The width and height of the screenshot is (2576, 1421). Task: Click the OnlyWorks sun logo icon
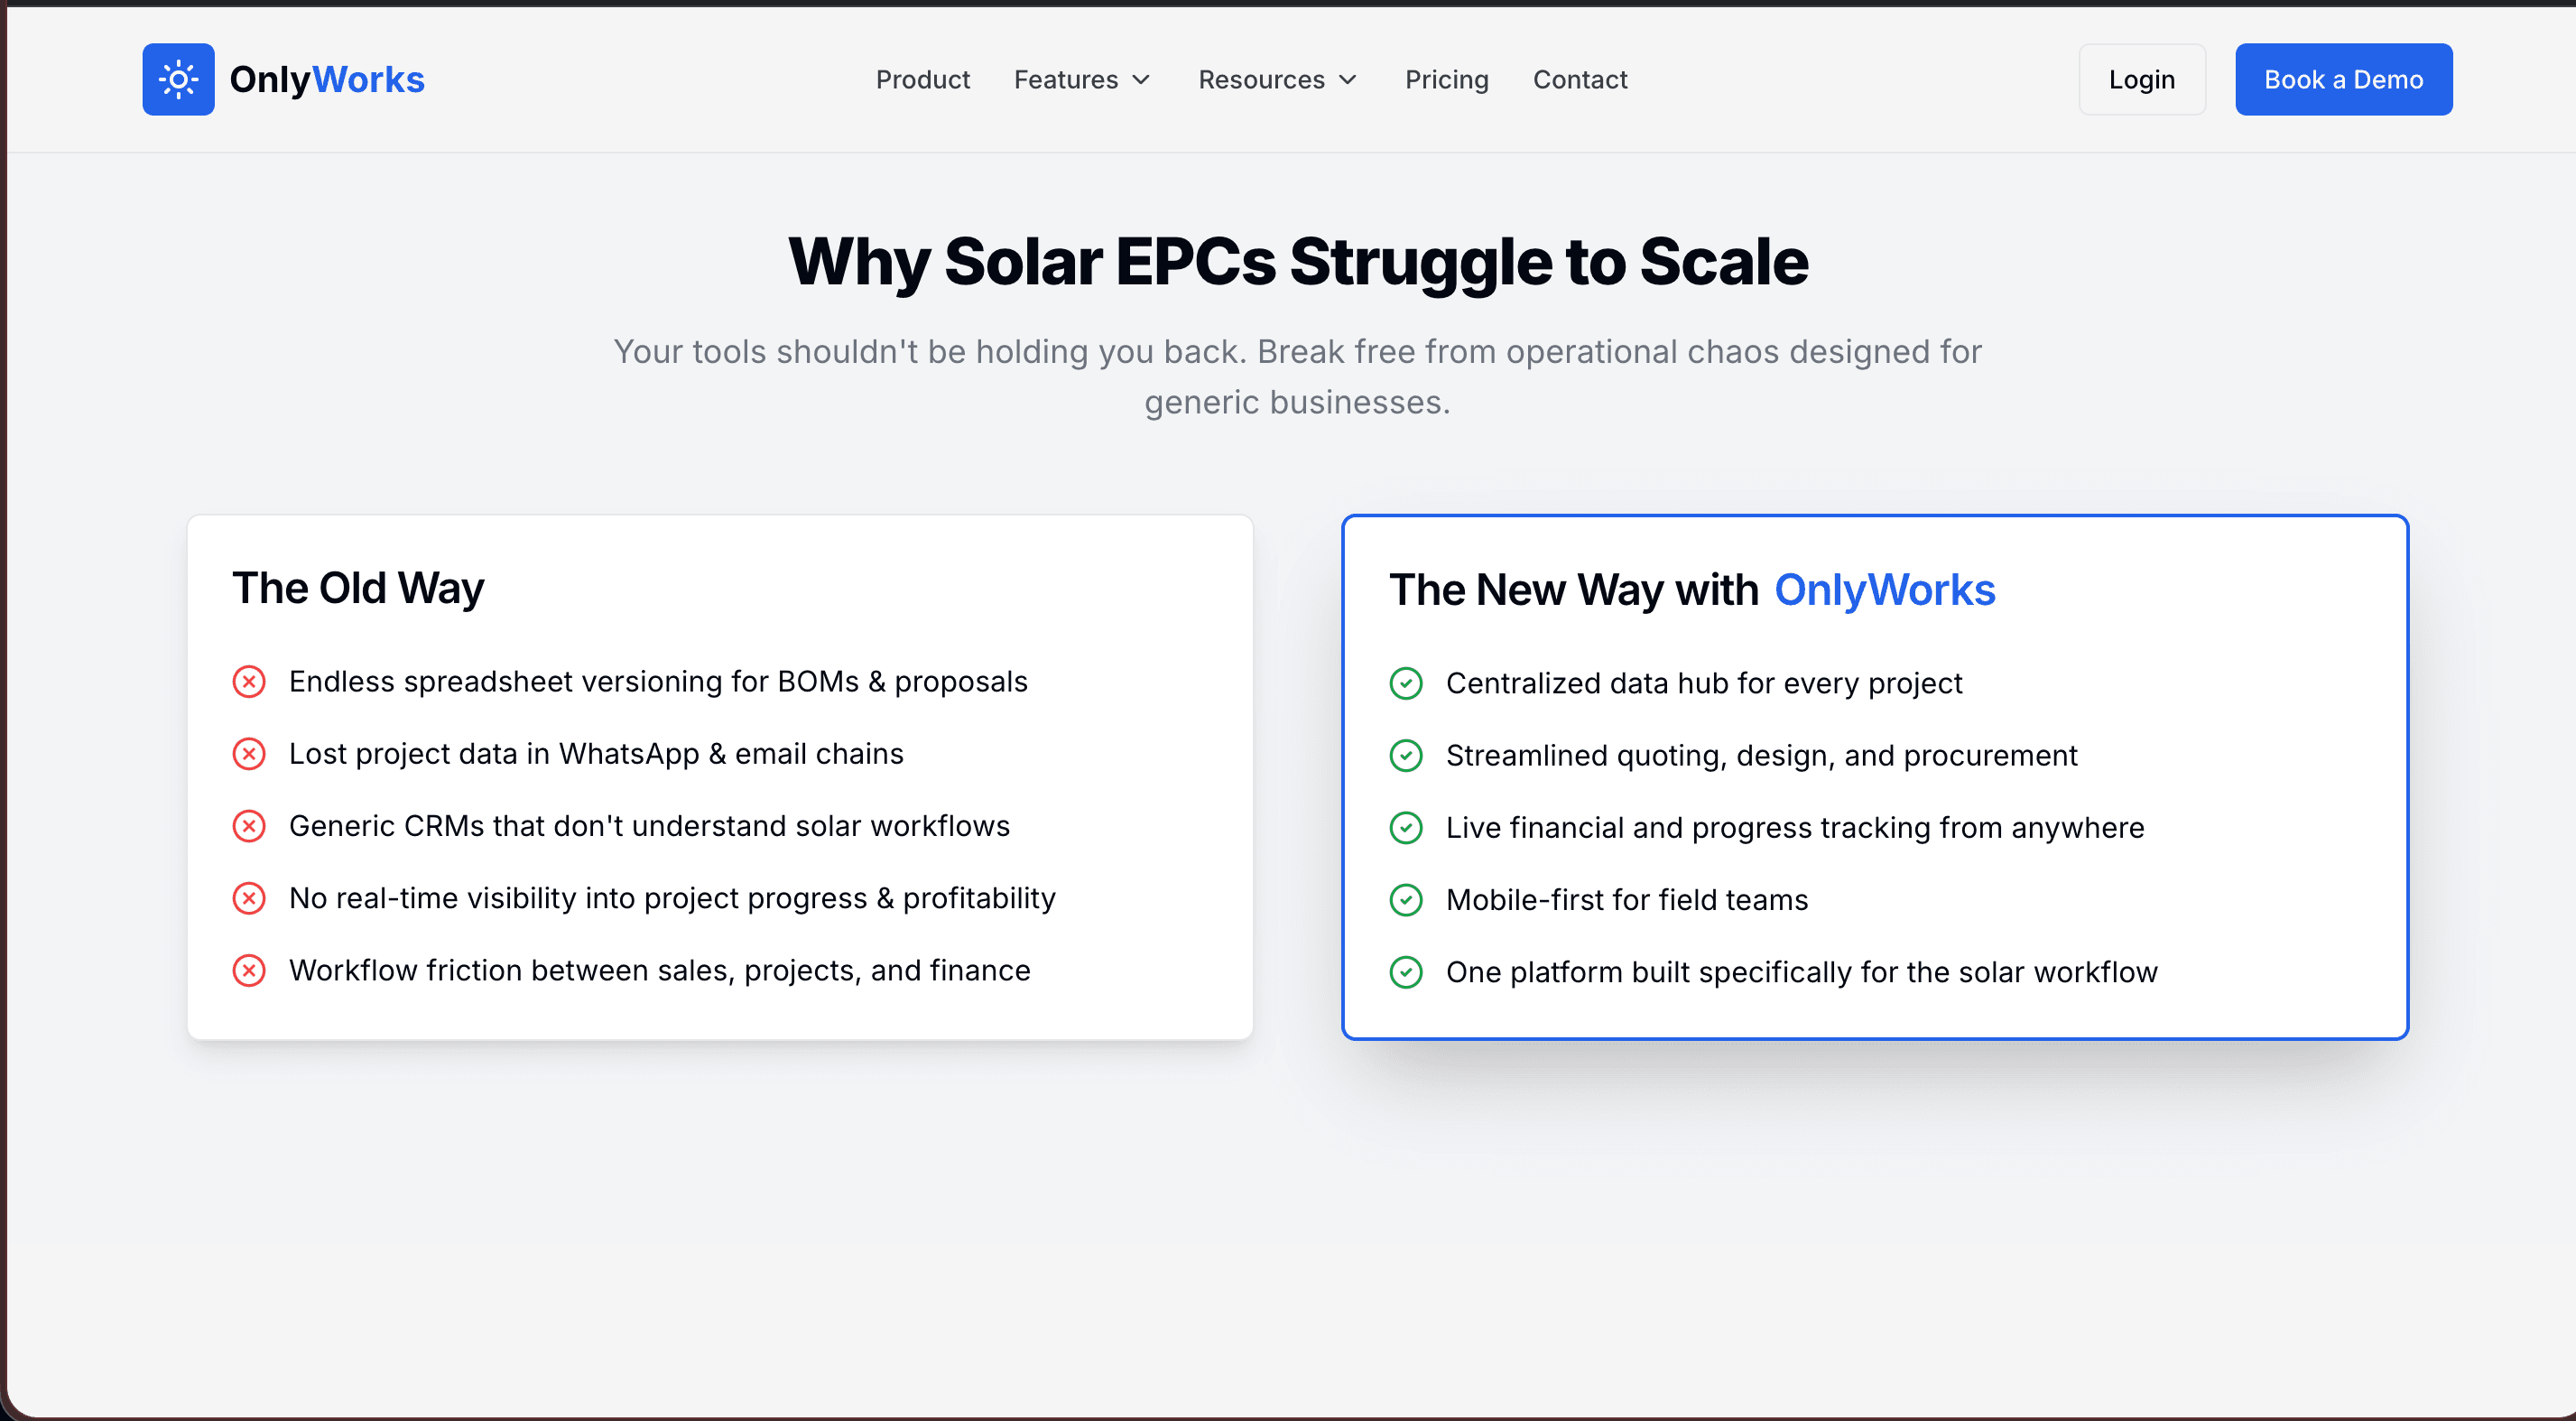coord(178,79)
